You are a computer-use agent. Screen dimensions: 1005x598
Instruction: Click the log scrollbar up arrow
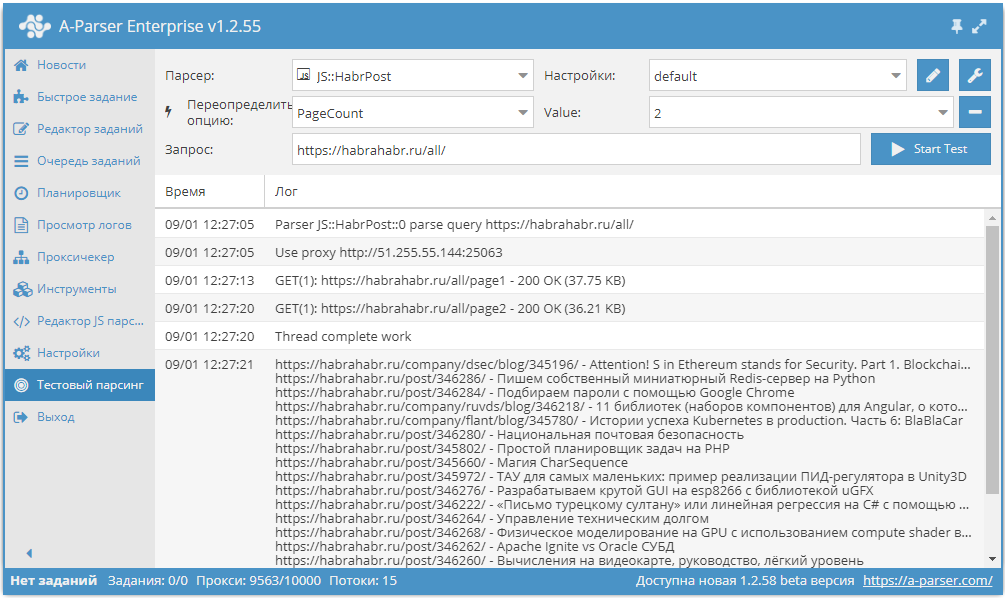(x=992, y=219)
